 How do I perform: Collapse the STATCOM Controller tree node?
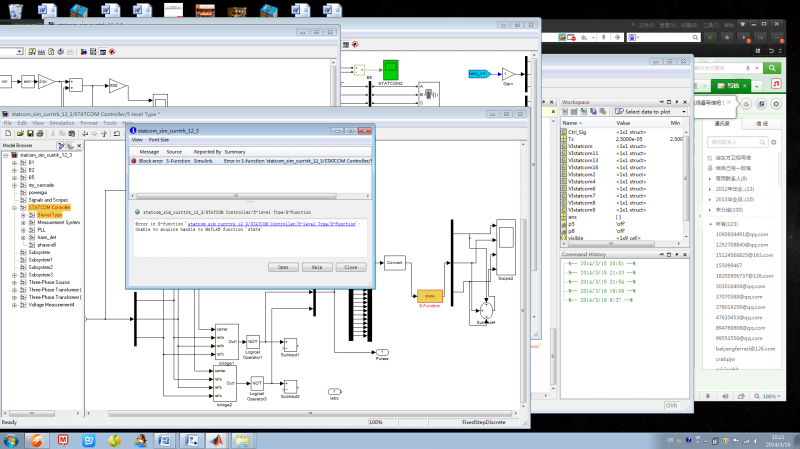tap(14, 206)
